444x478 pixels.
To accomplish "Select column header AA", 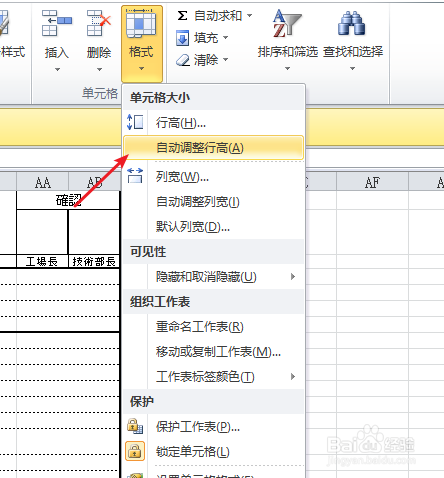I will tap(42, 182).
